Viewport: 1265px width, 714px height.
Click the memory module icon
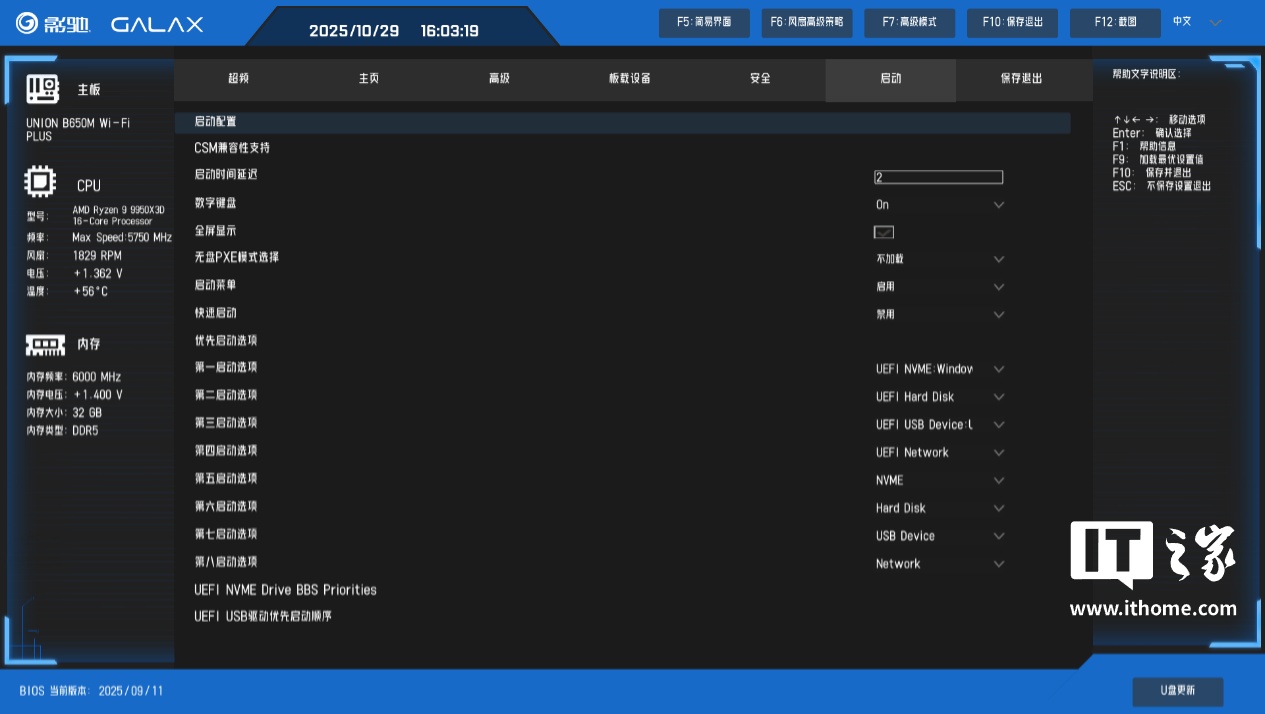pos(45,344)
